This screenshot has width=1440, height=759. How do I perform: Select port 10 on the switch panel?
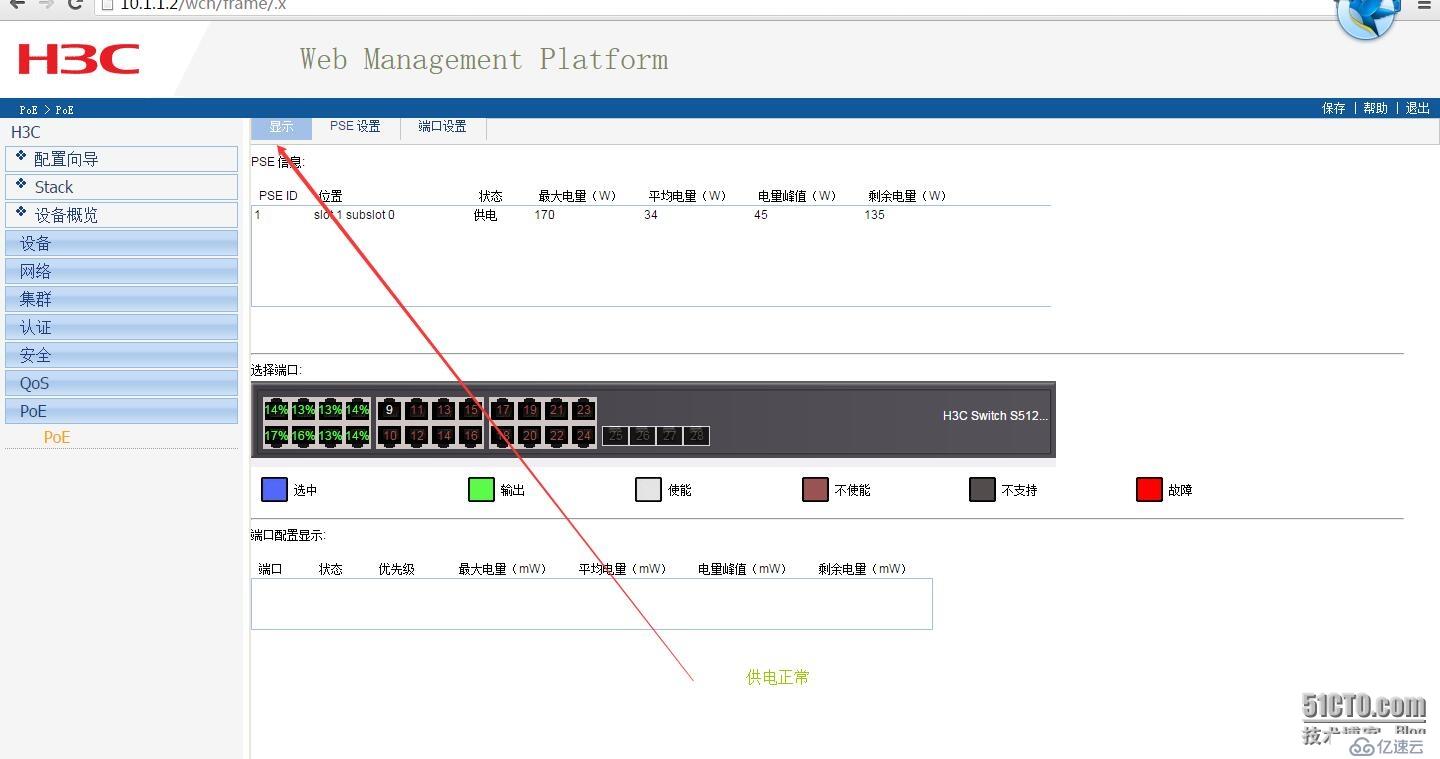[390, 436]
